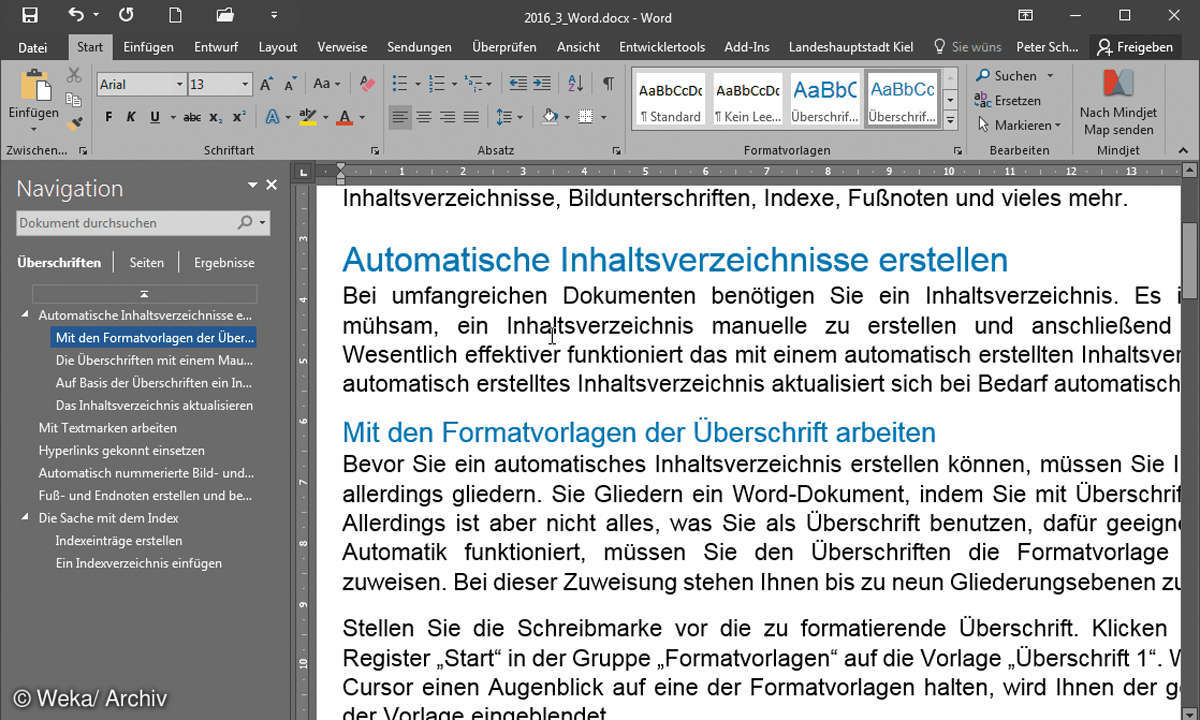Select align left in paragraph group

pos(400,118)
